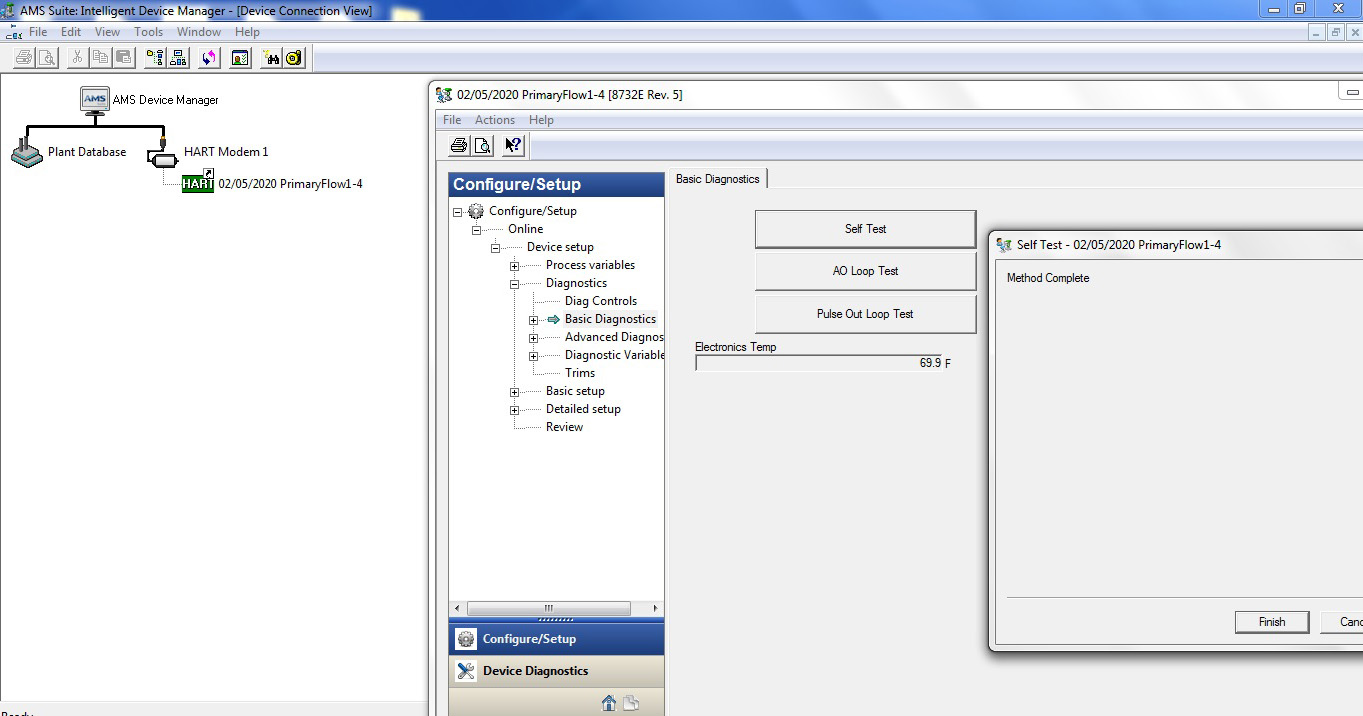Click Print Preview icon in device window
Image resolution: width=1363 pixels, height=716 pixels.
(482, 146)
